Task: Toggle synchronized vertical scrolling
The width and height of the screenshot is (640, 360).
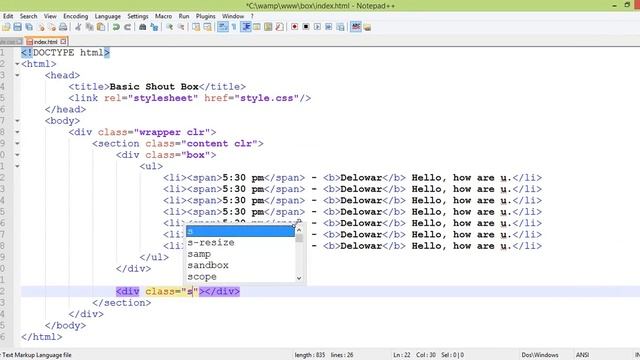Action: click(196, 27)
